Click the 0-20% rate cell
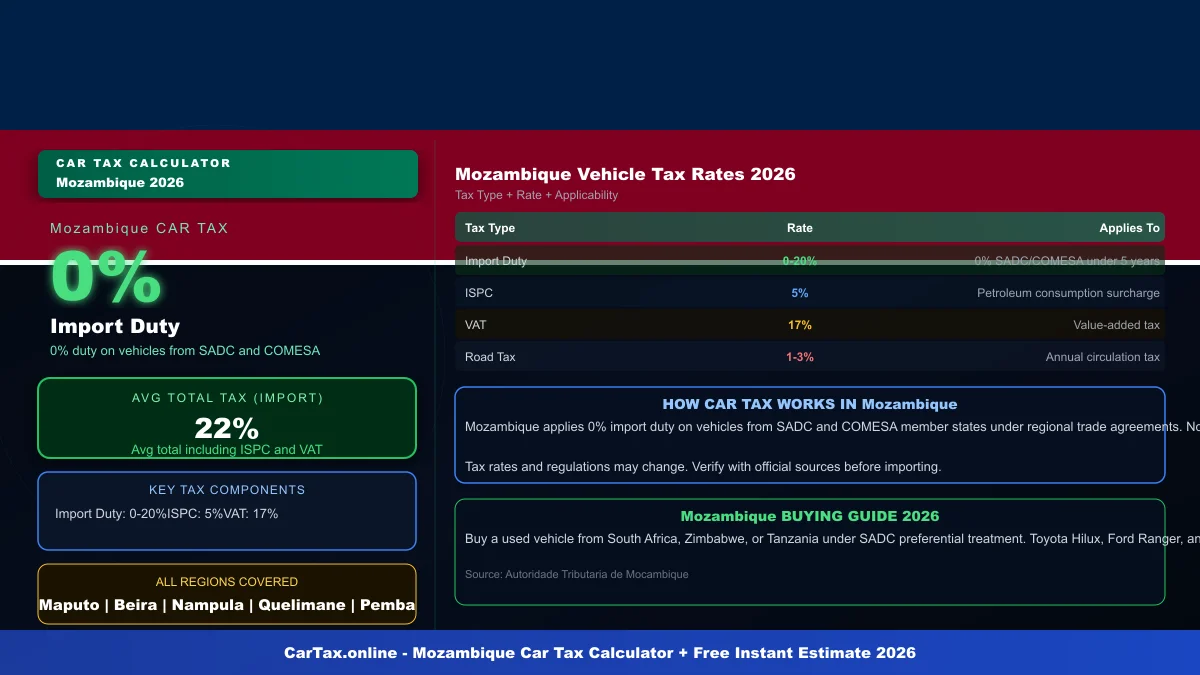Image resolution: width=1200 pixels, height=675 pixels. coord(800,261)
